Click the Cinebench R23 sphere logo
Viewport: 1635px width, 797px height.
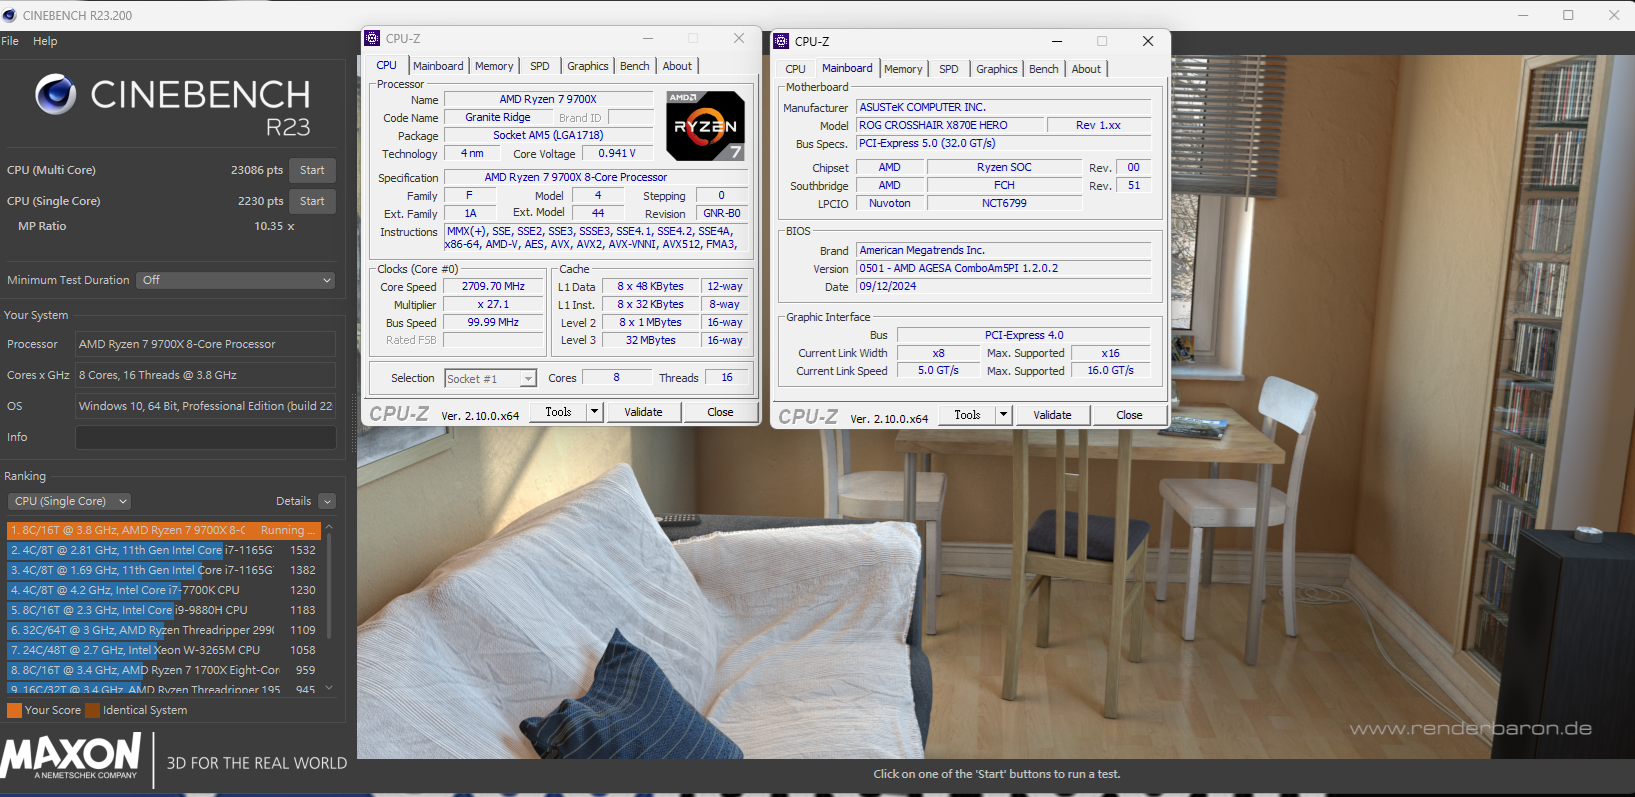pos(55,94)
